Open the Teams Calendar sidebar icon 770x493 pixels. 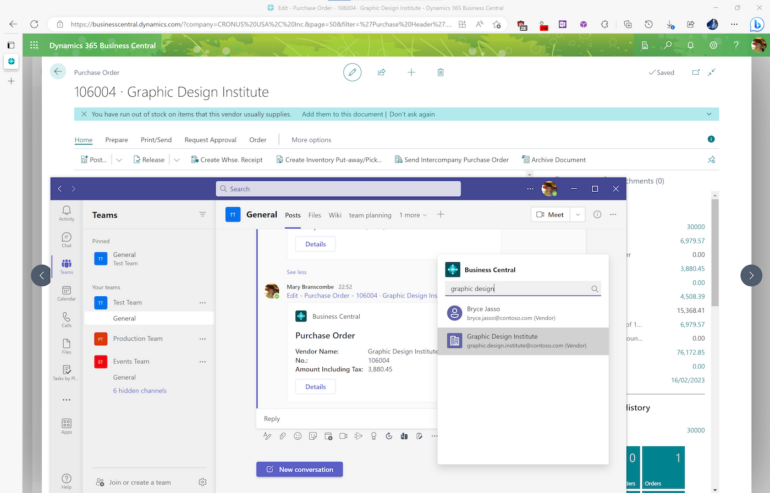point(66,291)
